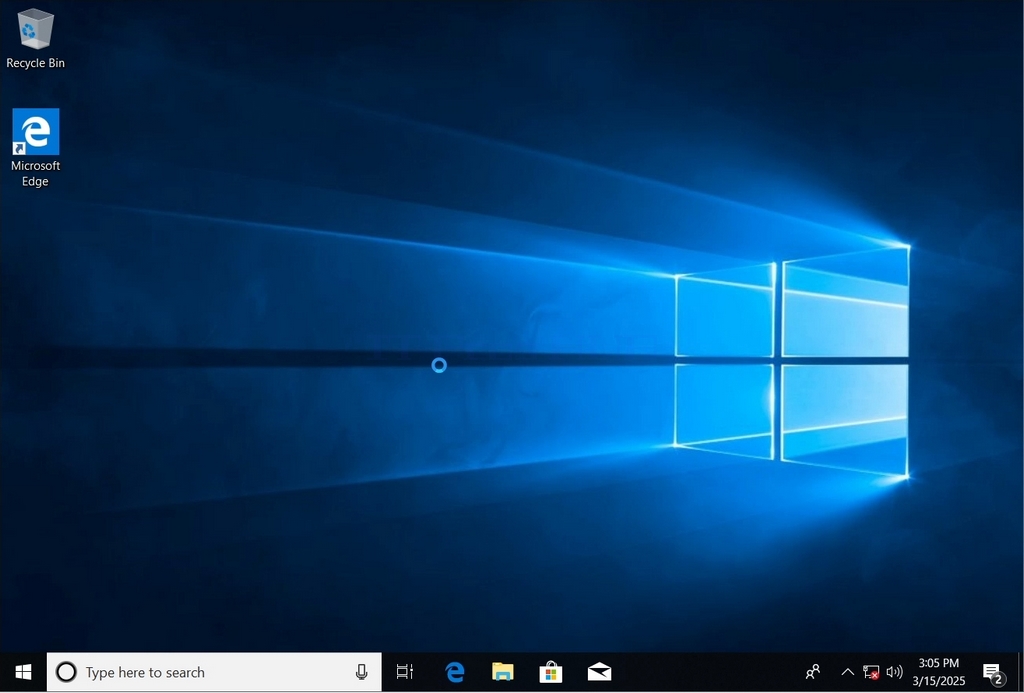The image size is (1024, 693).
Task: Select the Microsoft Edge desktop shortcut
Action: click(x=35, y=148)
